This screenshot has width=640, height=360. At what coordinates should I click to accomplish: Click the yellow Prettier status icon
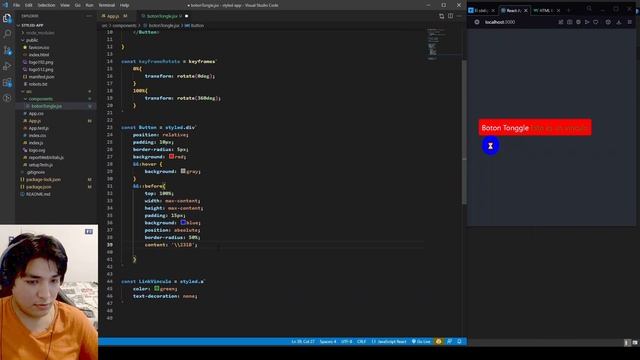(x=439, y=341)
